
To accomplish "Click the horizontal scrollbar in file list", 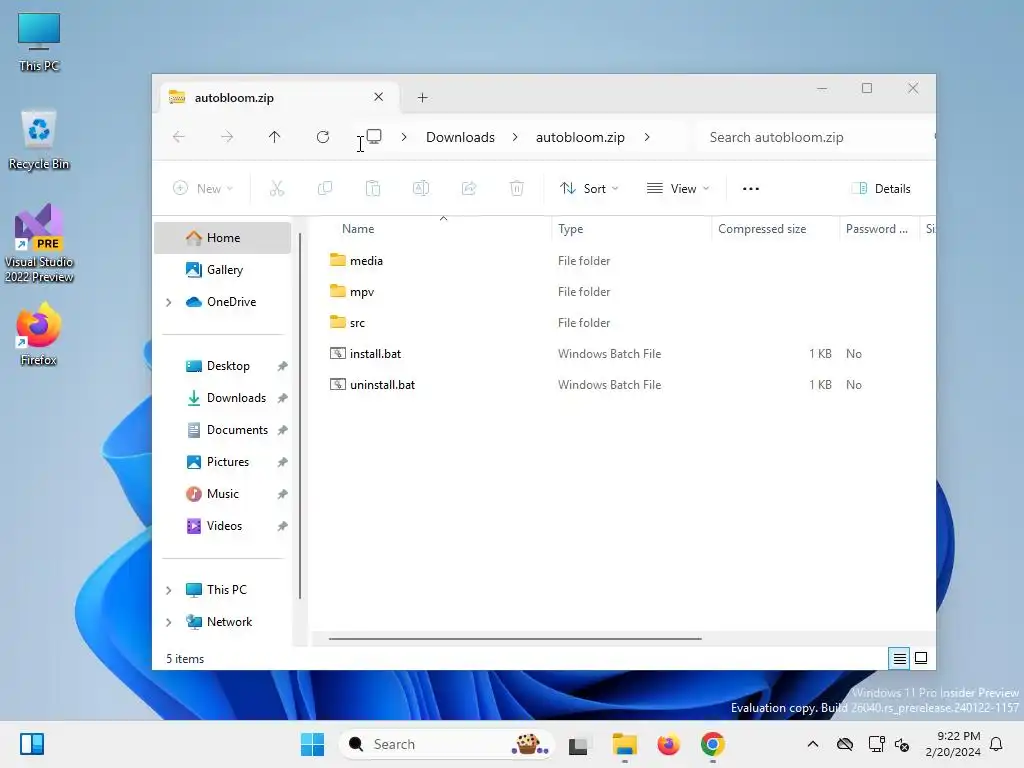I will click(x=515, y=639).
